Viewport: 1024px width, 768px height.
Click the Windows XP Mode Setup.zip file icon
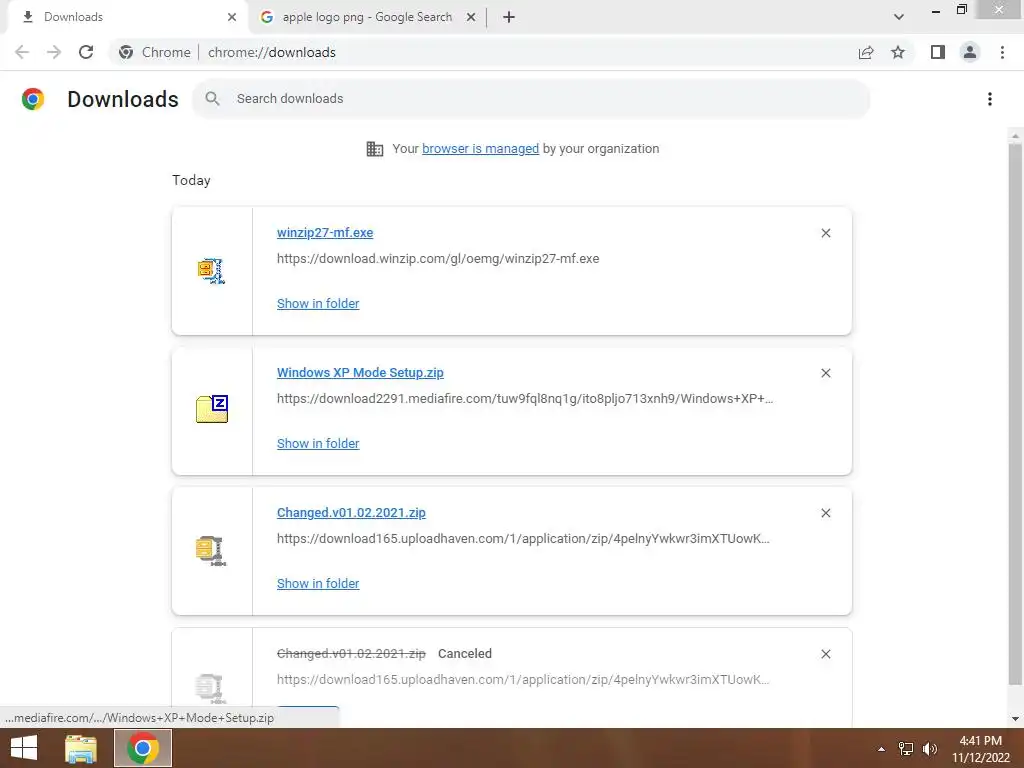212,409
